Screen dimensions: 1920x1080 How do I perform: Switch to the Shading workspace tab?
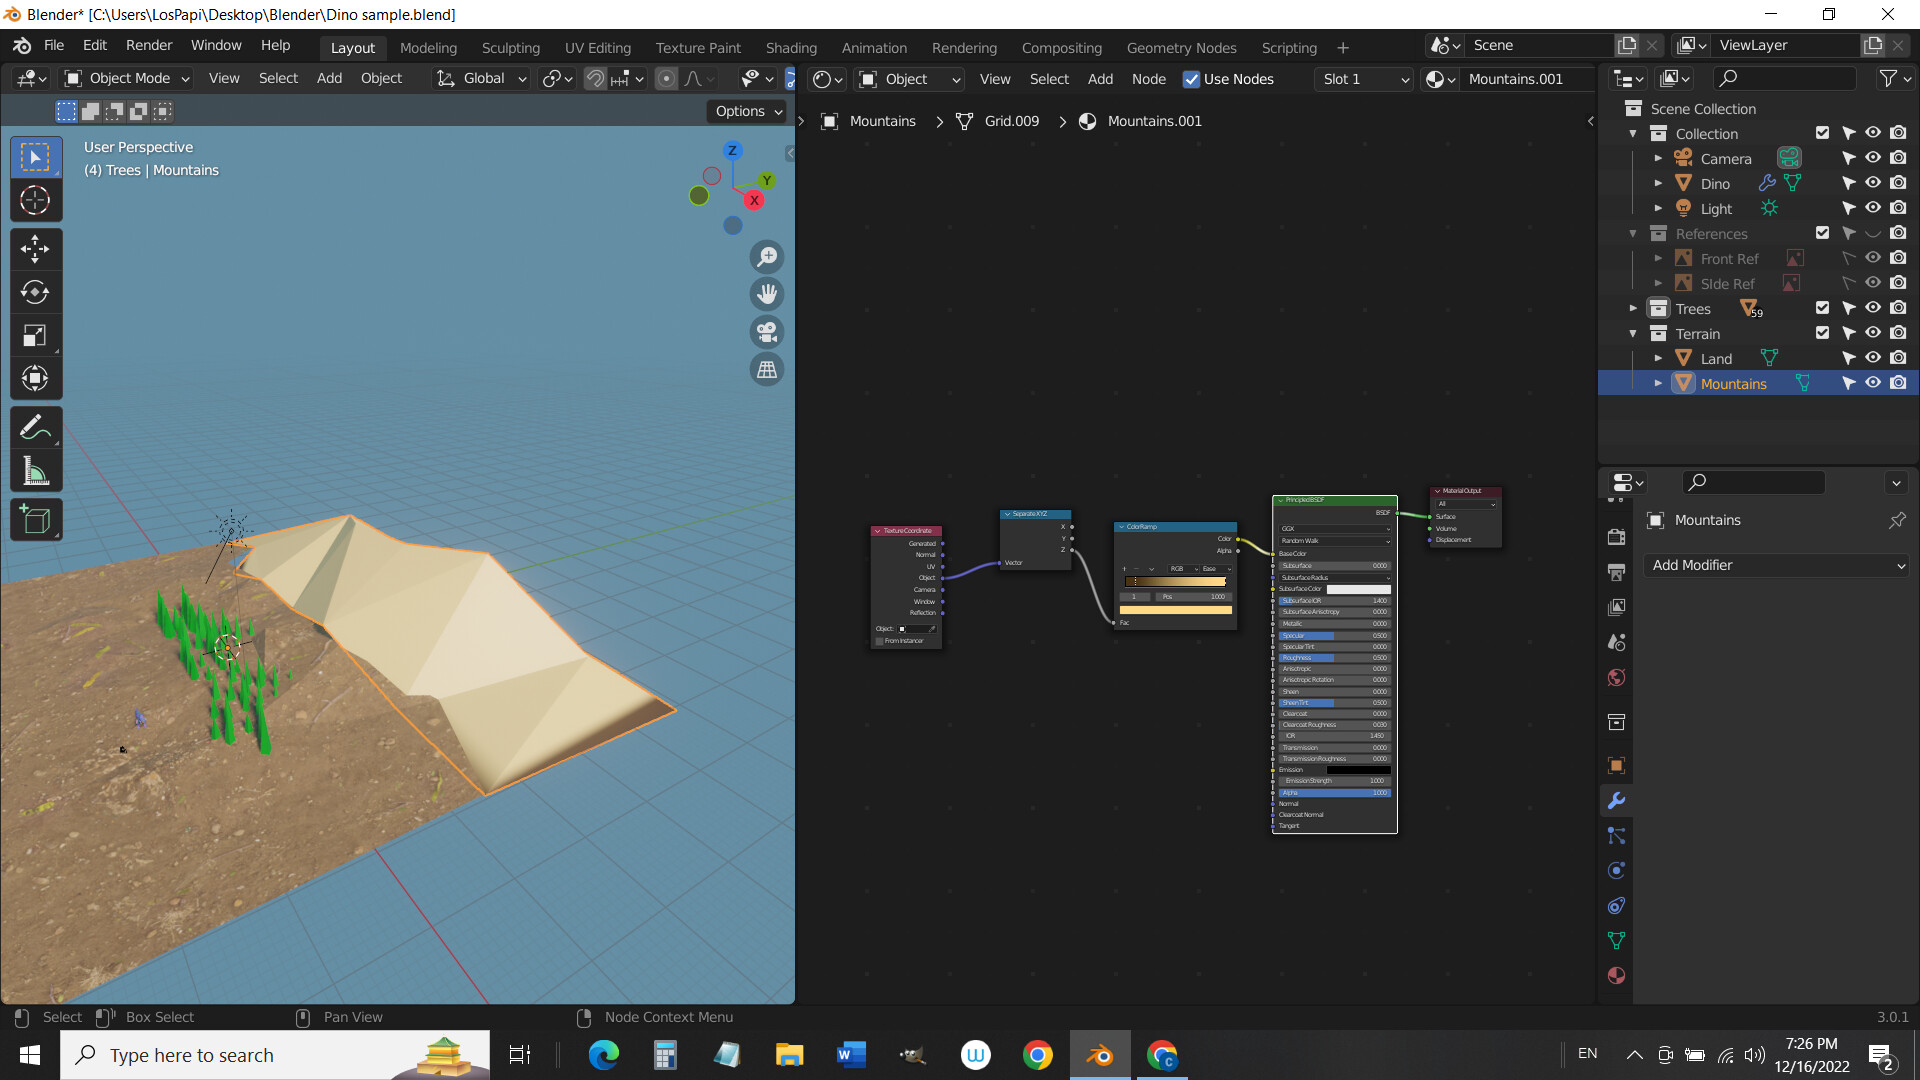pos(790,47)
